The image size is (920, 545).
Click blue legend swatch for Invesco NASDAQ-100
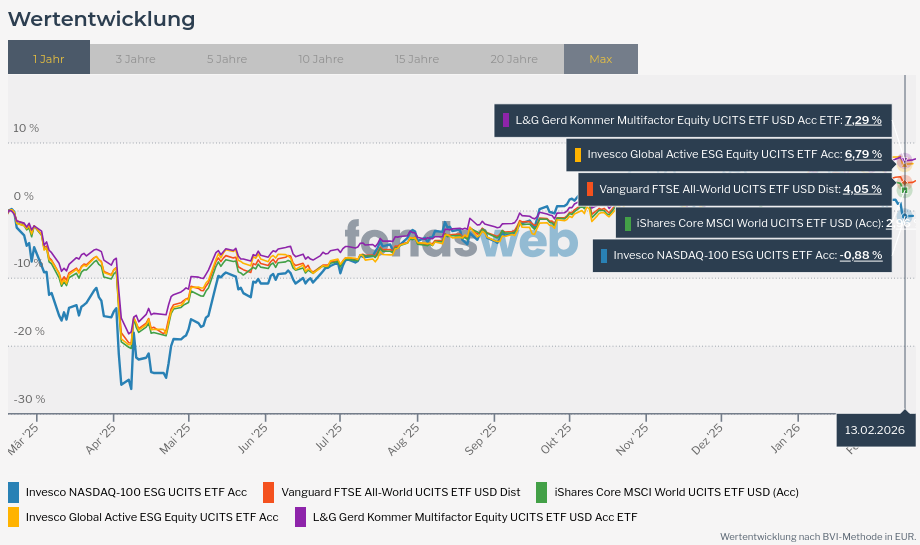[13, 492]
